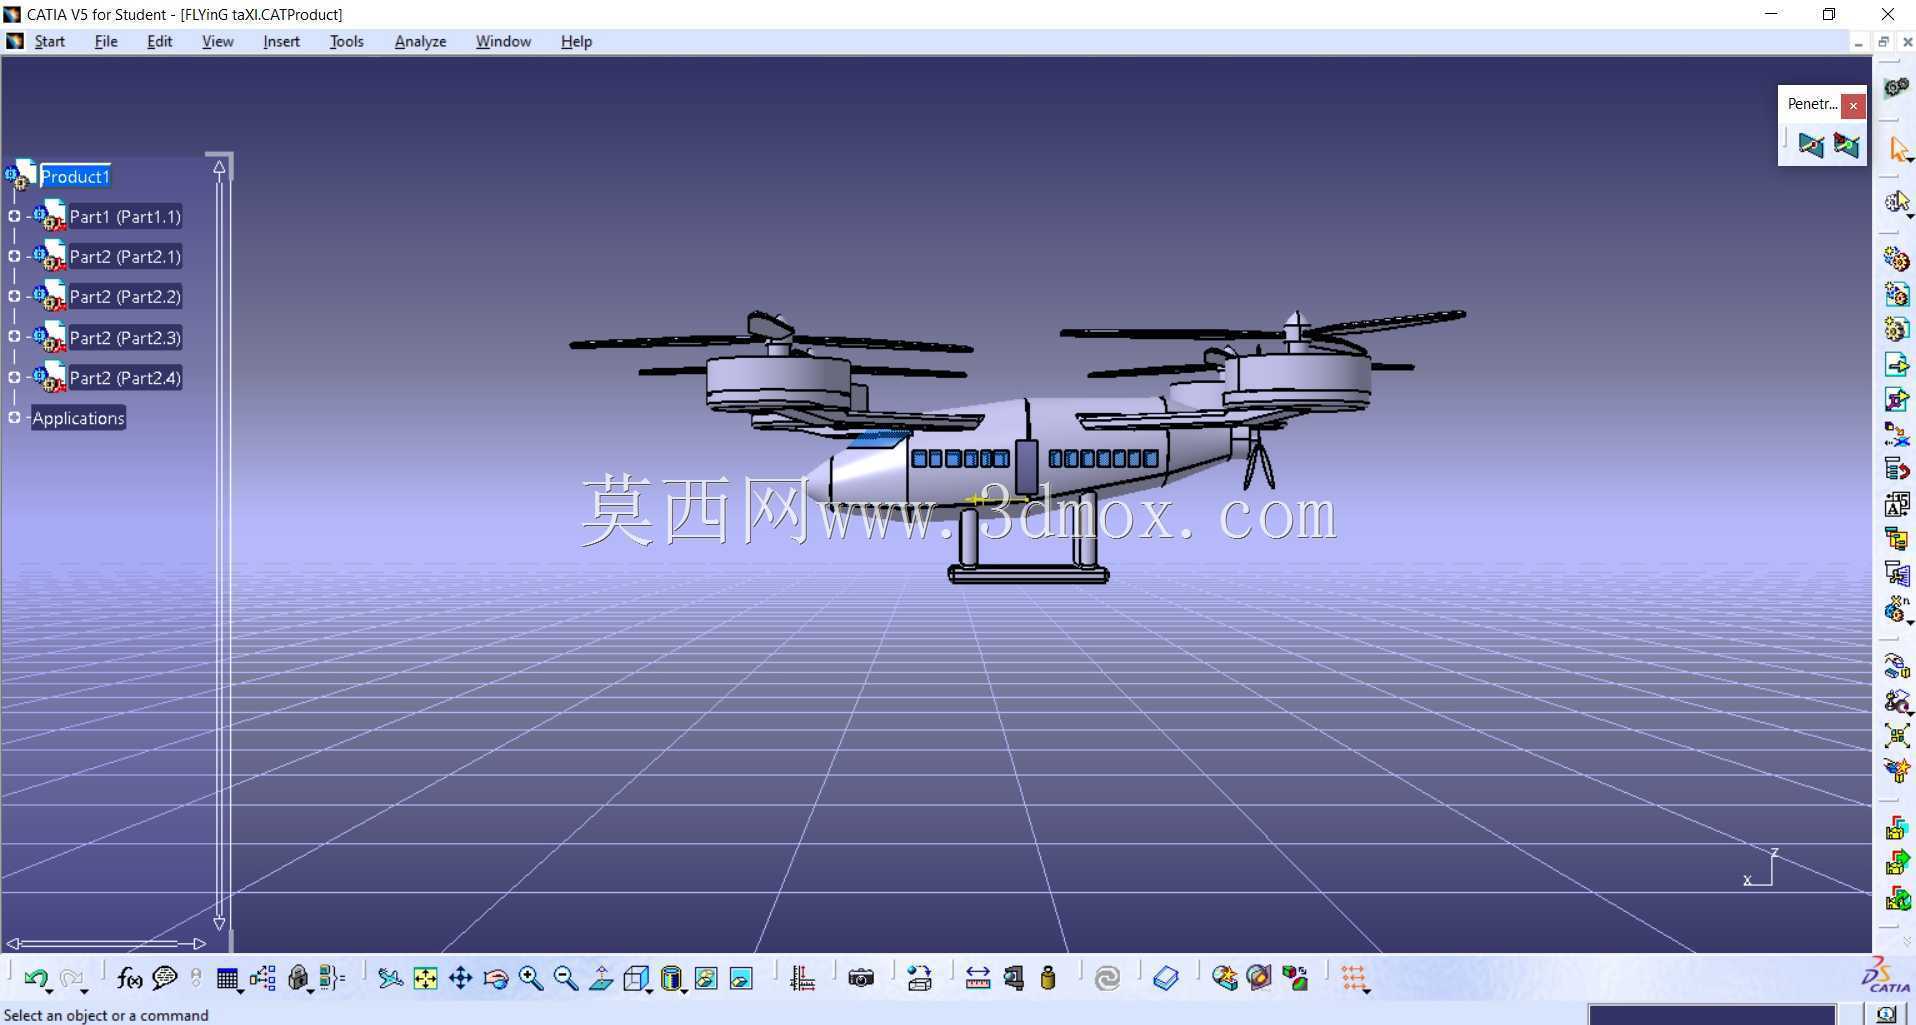
Task: Click the Hide/Show icon
Action: tap(706, 978)
